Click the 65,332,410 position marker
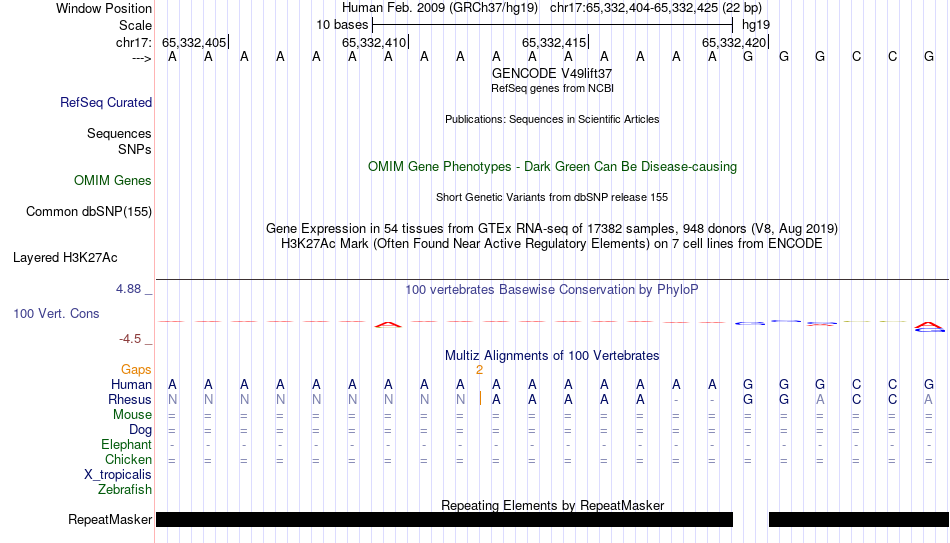The image size is (950, 543). point(375,42)
